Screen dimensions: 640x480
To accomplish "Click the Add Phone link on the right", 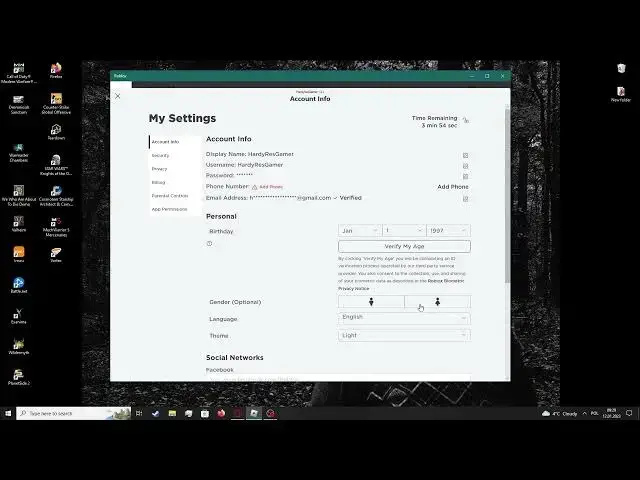I will 452,187.
